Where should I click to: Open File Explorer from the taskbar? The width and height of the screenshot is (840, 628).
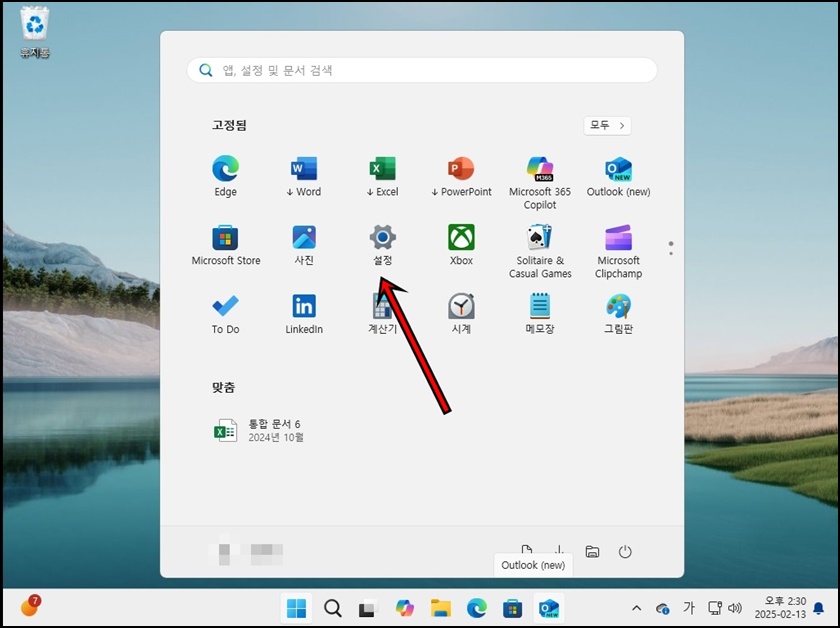point(440,608)
